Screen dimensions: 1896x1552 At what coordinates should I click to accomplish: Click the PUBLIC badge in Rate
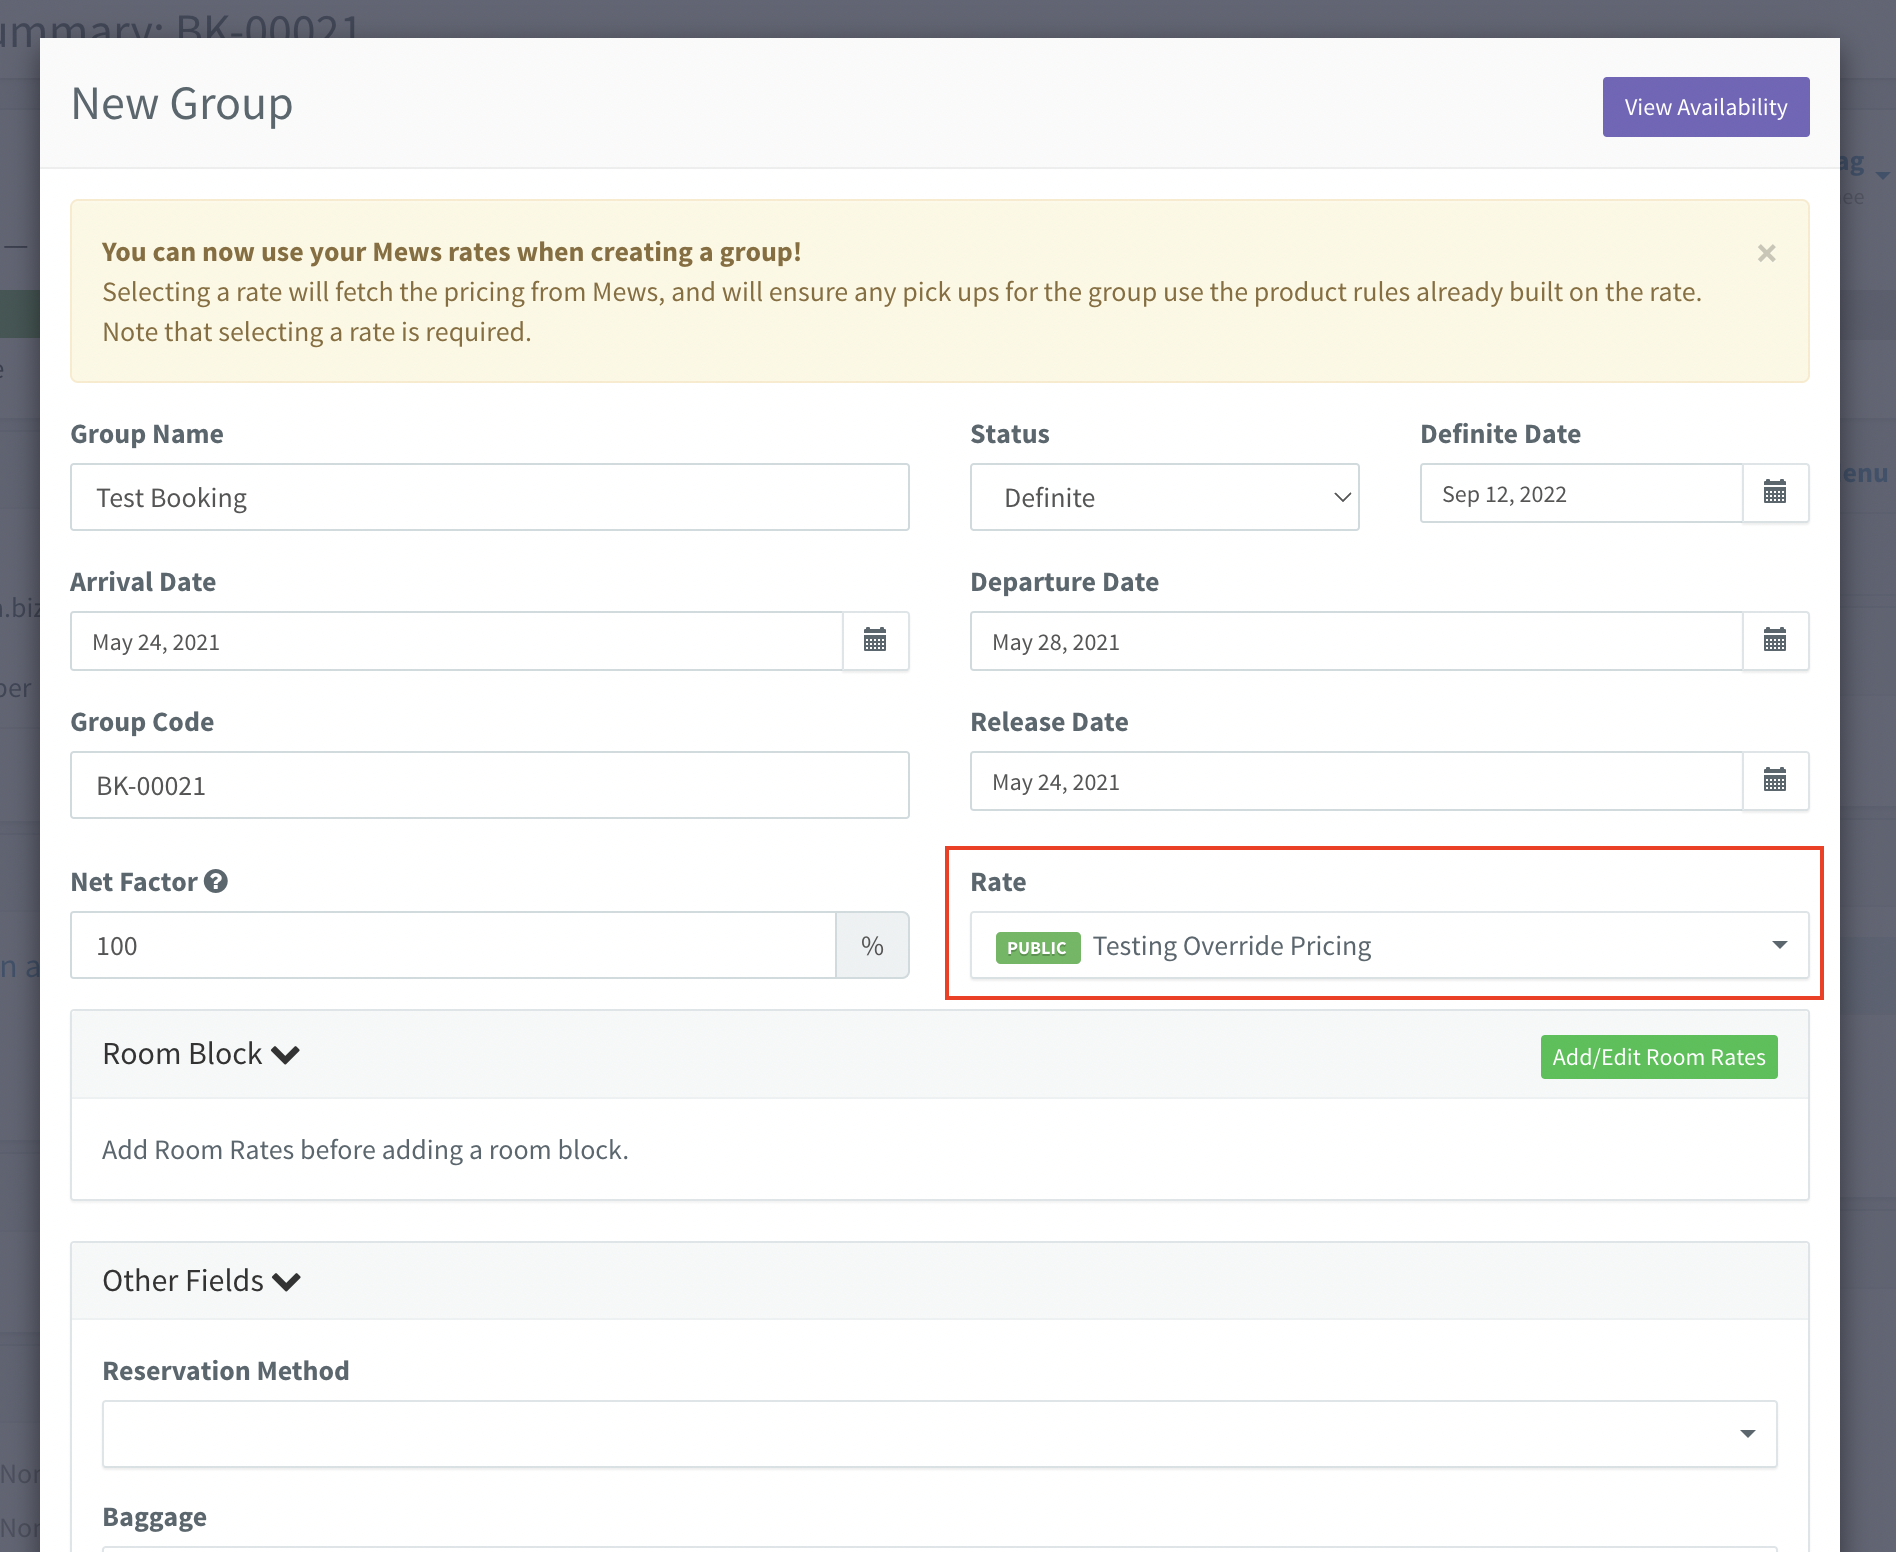coord(1037,947)
